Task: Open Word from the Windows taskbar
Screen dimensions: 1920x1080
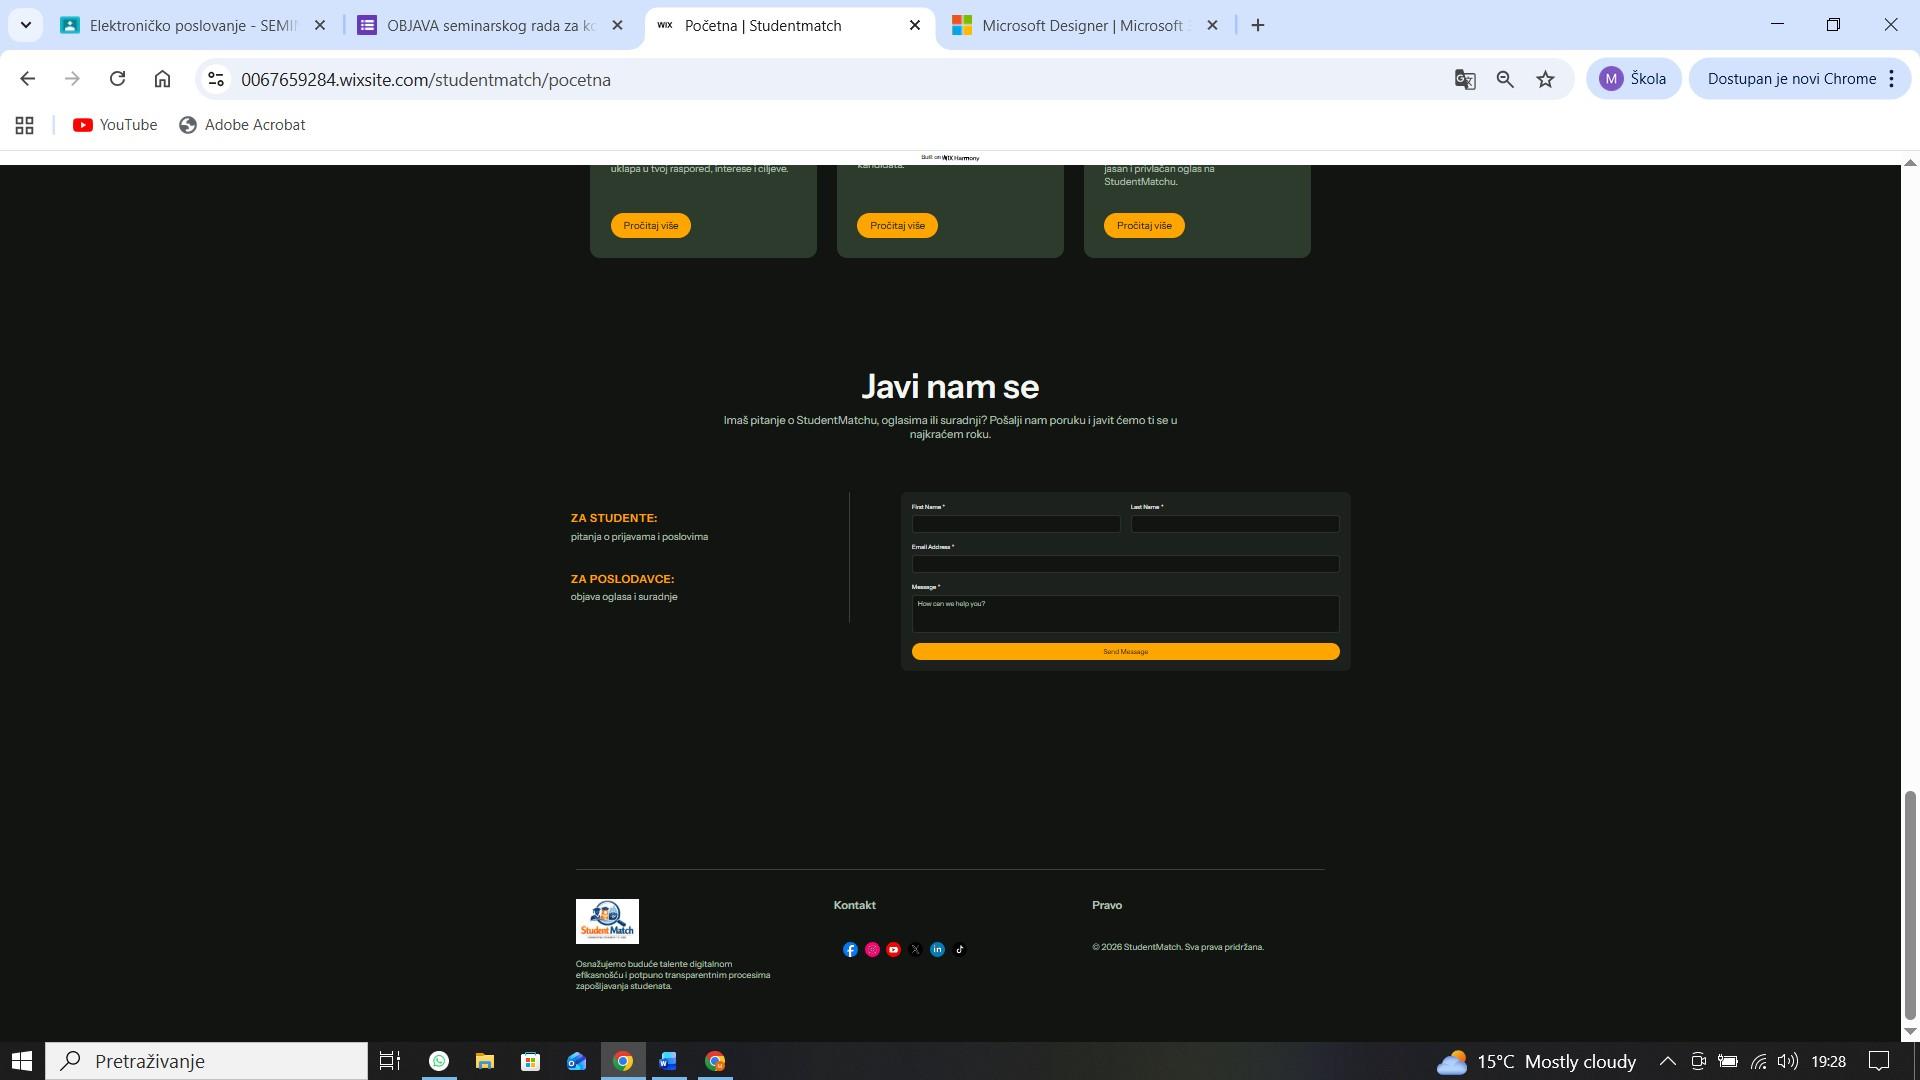Action: tap(668, 1061)
